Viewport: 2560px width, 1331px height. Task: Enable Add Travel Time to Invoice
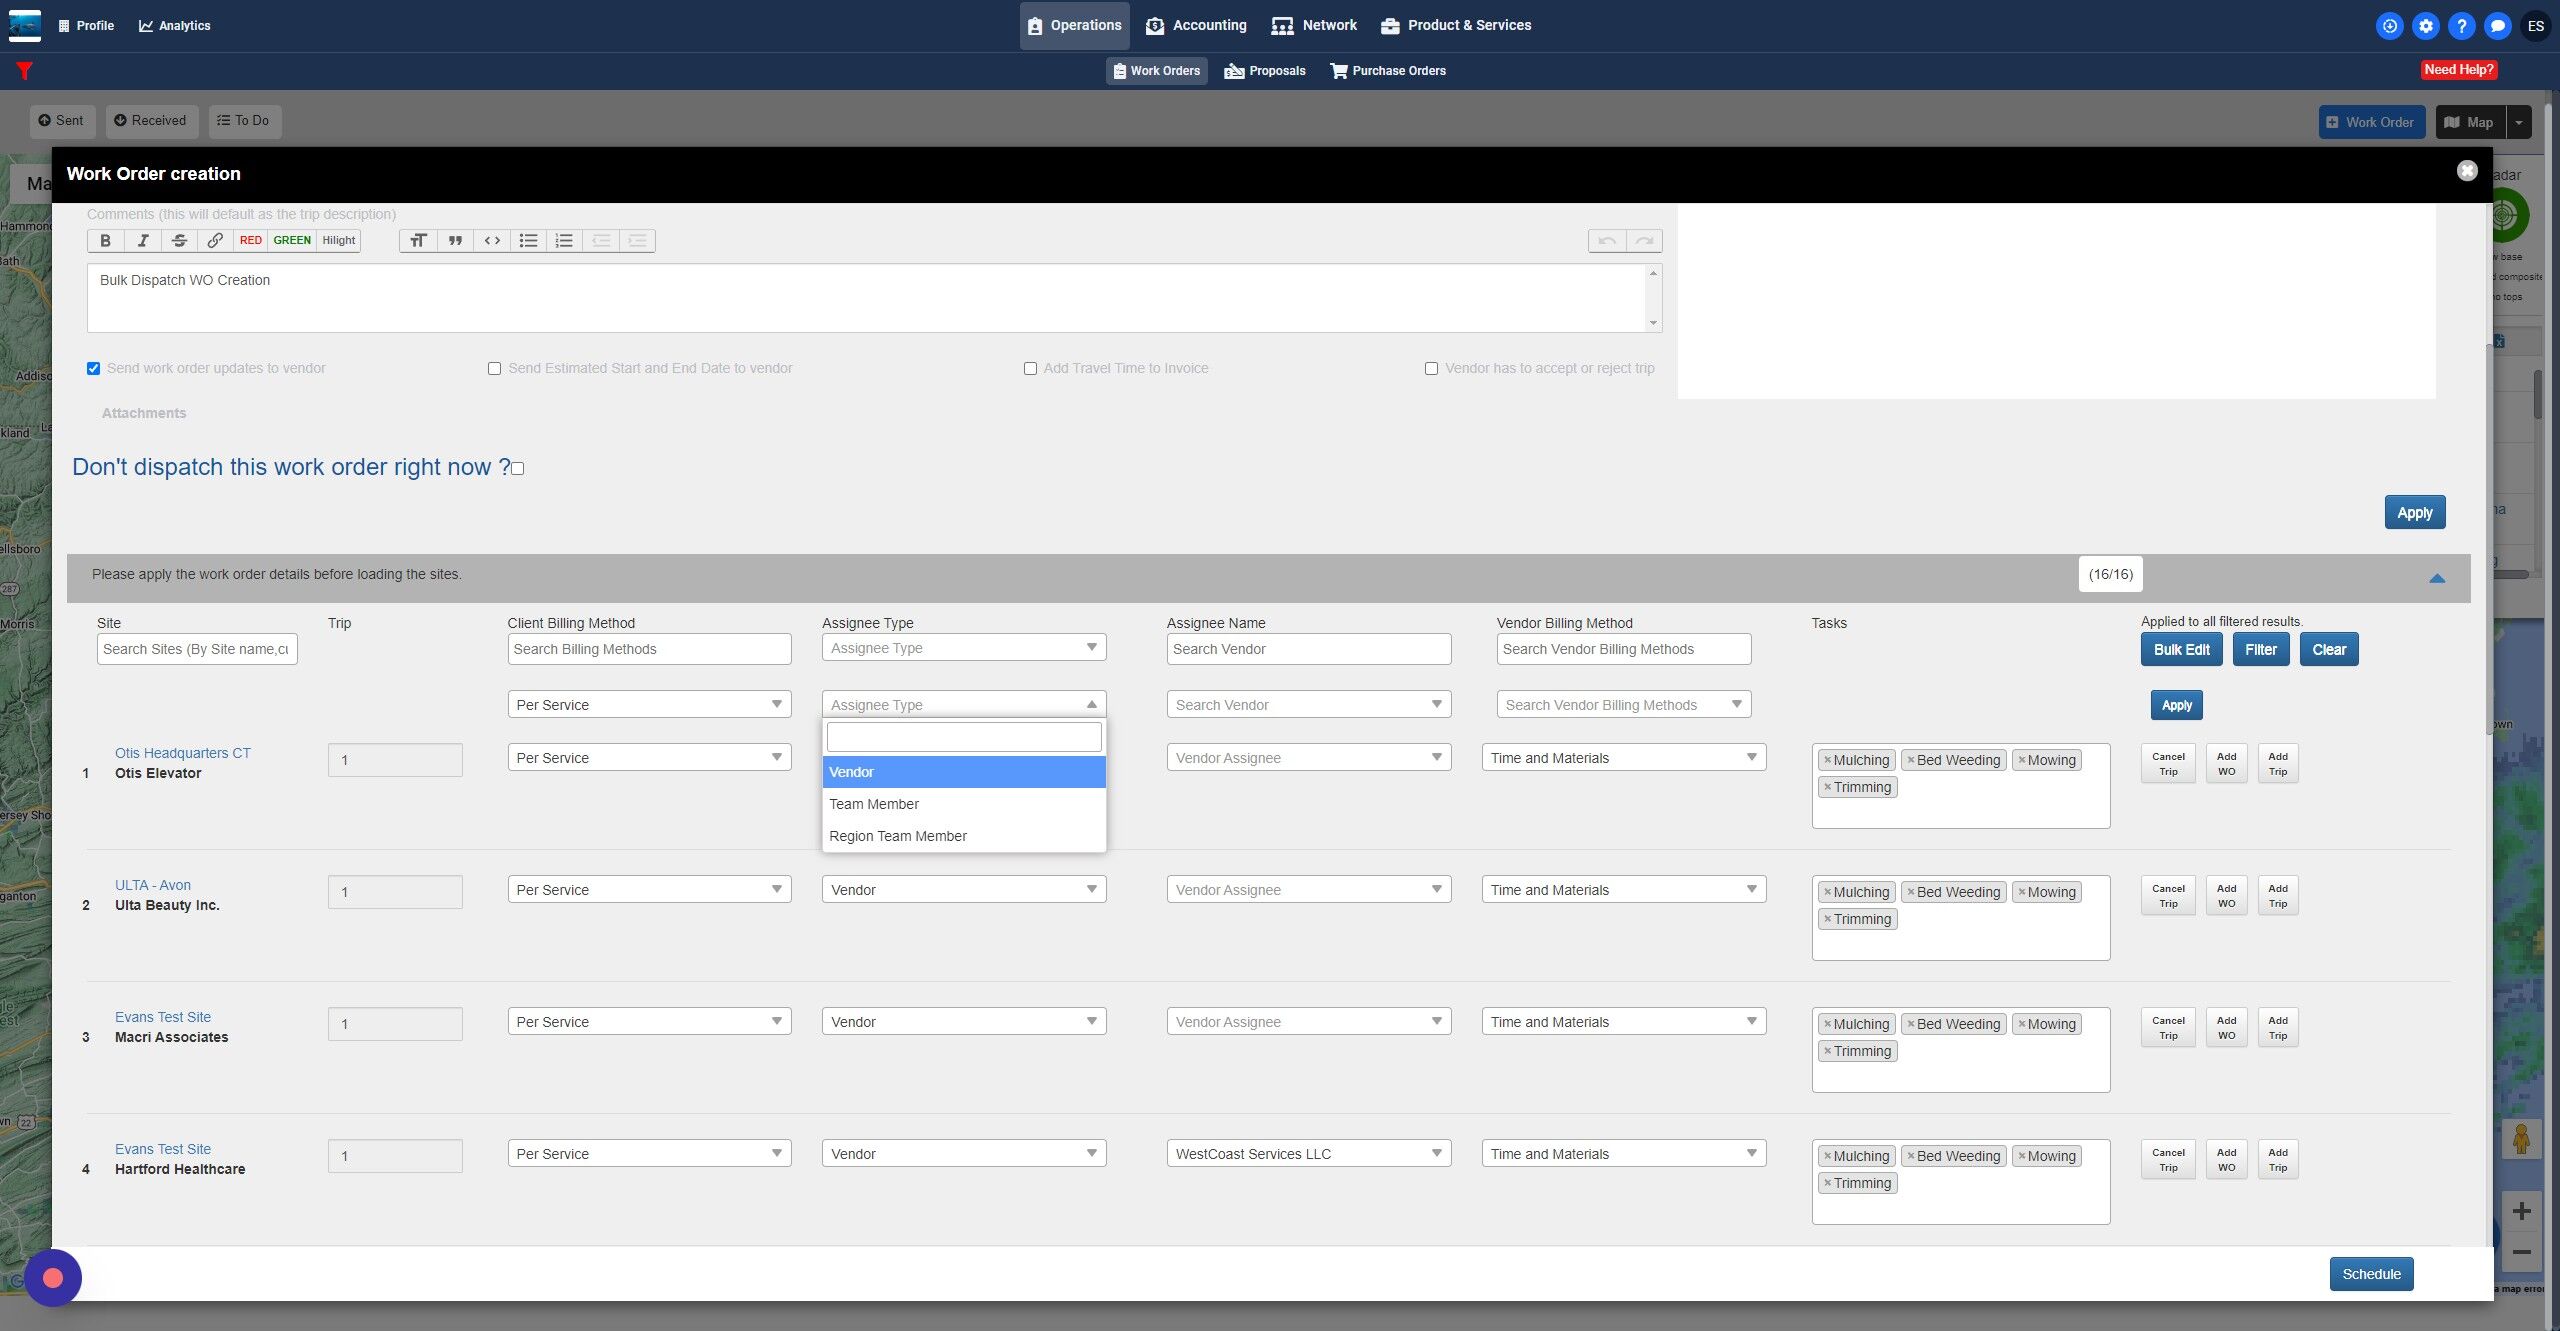pyautogui.click(x=1030, y=368)
